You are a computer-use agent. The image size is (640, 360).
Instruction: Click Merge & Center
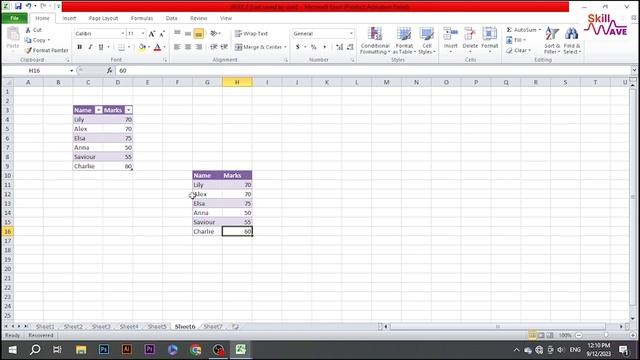point(259,47)
